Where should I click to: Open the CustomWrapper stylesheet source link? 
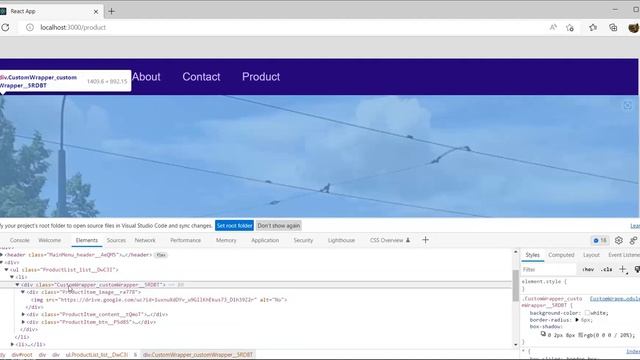point(615,299)
